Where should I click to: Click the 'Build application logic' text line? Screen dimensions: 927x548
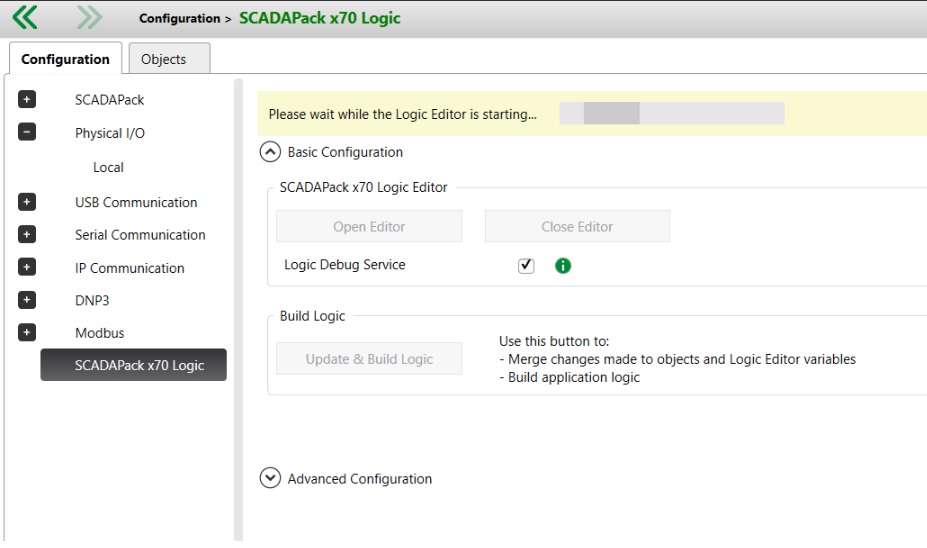pyautogui.click(x=569, y=377)
